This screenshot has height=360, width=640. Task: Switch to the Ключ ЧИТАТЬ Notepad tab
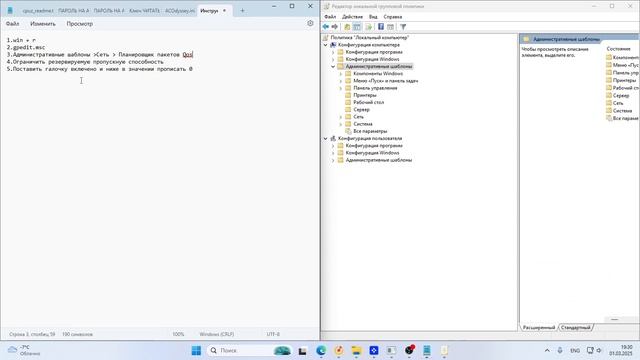tap(144, 11)
